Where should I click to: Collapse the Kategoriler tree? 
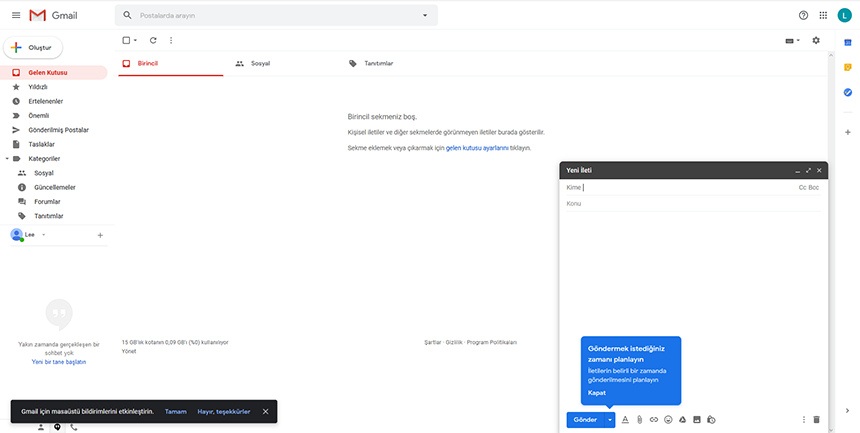pos(7,159)
